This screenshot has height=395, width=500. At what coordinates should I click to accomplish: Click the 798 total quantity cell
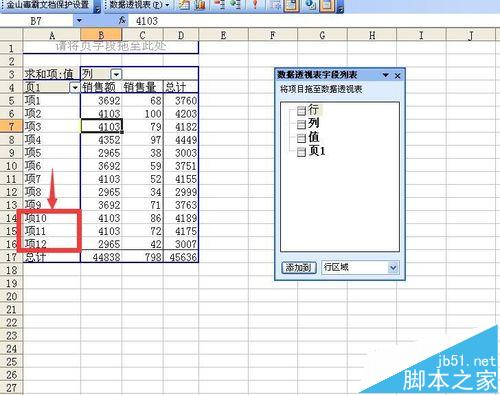click(142, 257)
